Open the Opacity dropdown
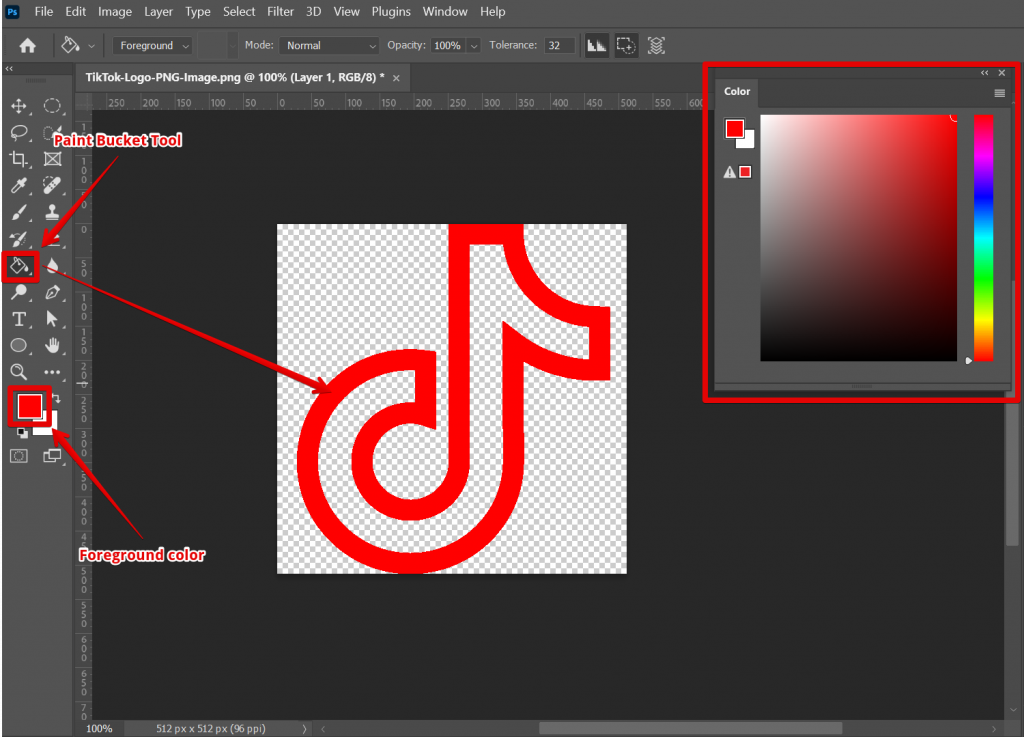Viewport: 1024px width, 737px height. pyautogui.click(x=455, y=45)
